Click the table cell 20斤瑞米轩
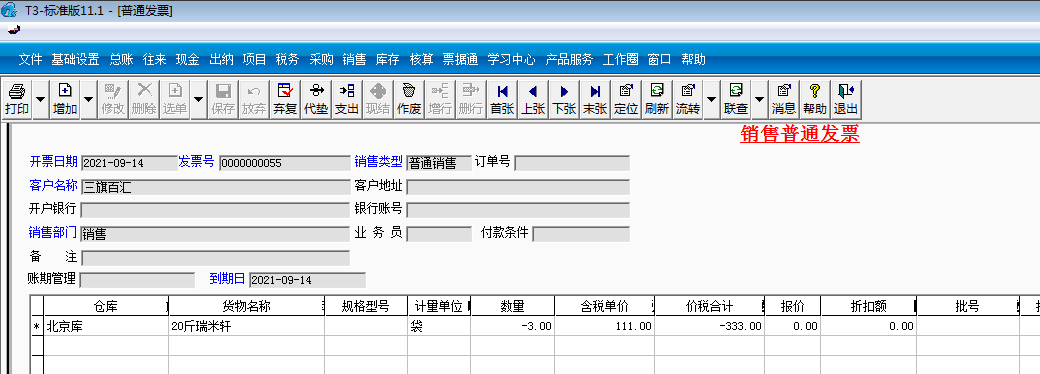The height and width of the screenshot is (374, 1040). 246,326
